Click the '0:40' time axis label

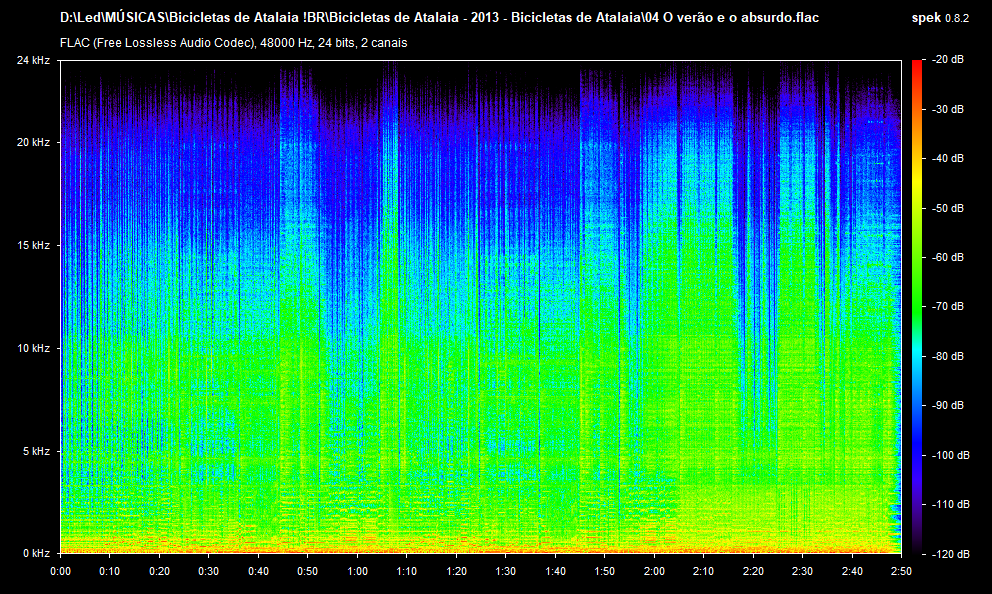tap(258, 571)
